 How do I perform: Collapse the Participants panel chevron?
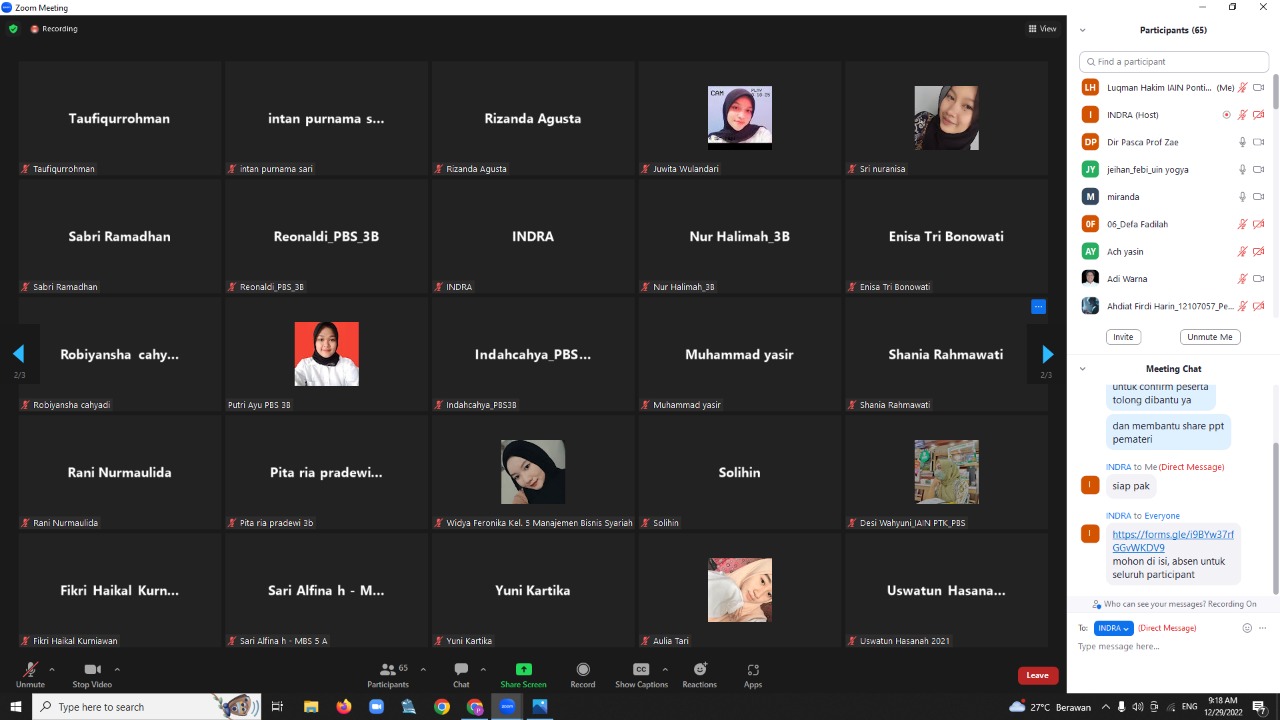click(x=1082, y=30)
